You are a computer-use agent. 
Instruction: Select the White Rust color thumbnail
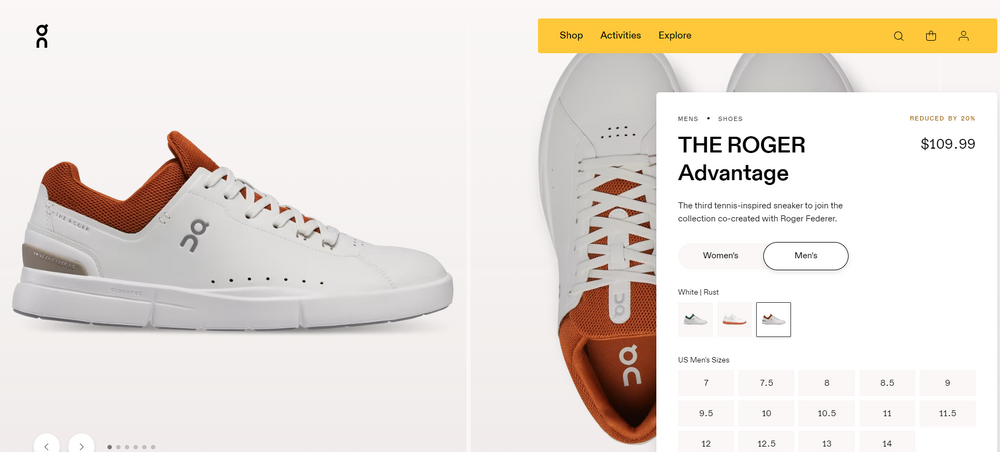(773, 320)
